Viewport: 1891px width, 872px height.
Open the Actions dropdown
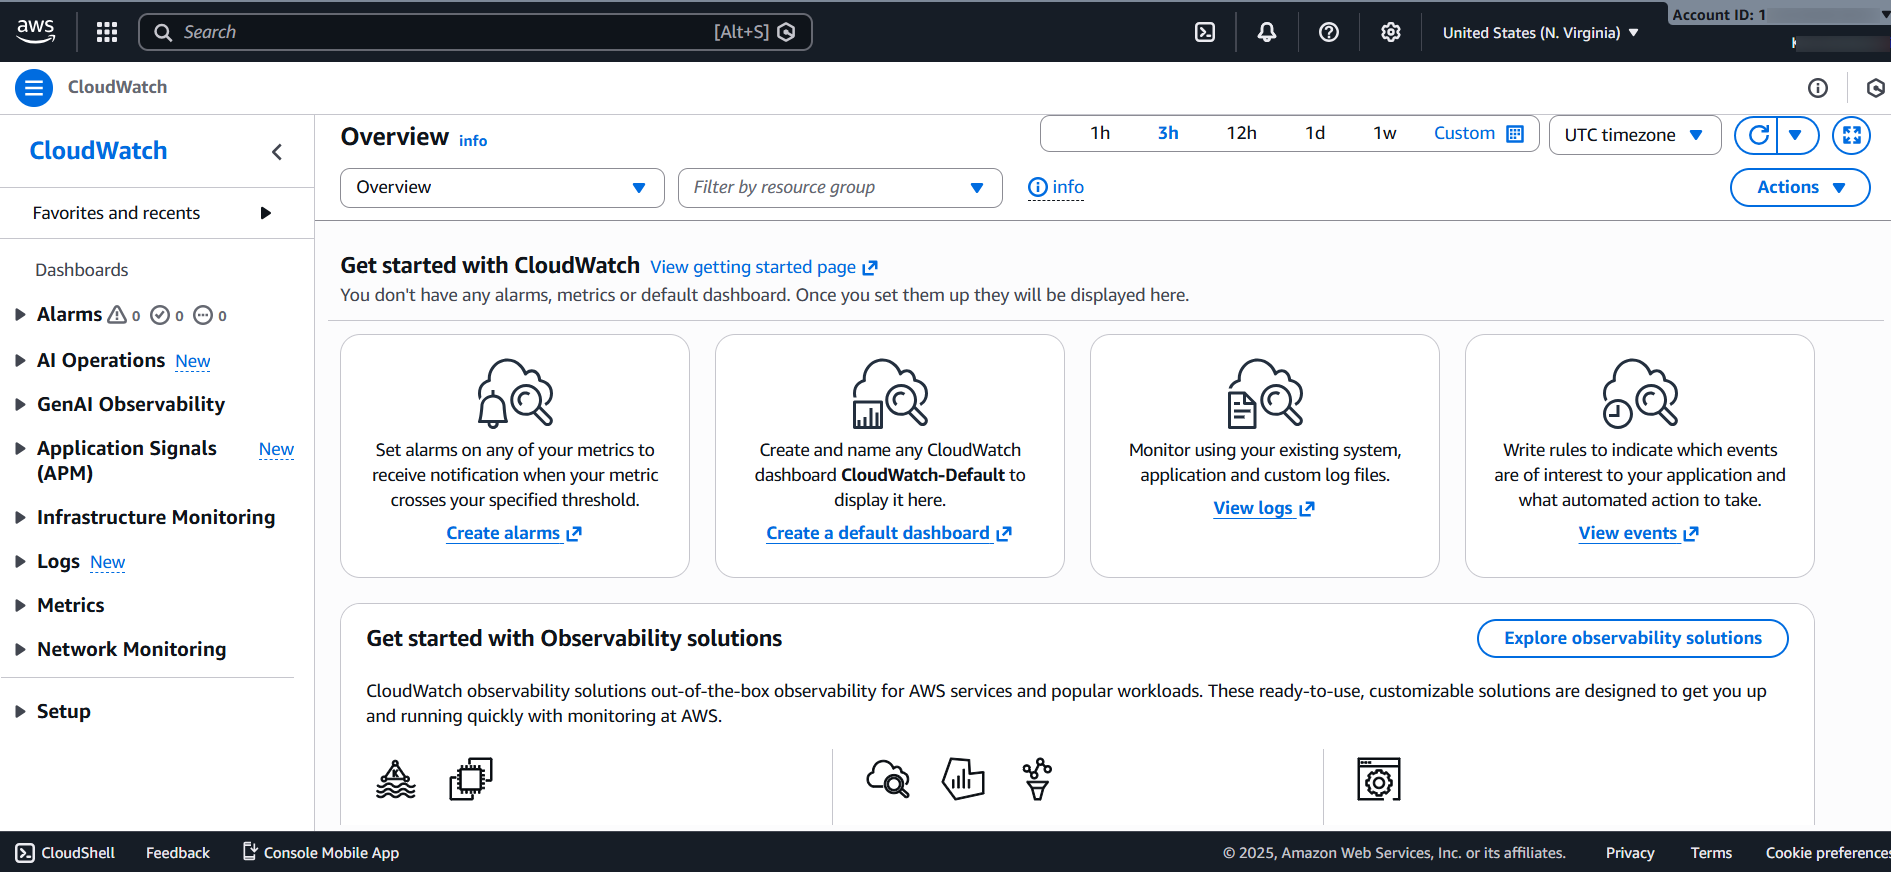point(1800,187)
